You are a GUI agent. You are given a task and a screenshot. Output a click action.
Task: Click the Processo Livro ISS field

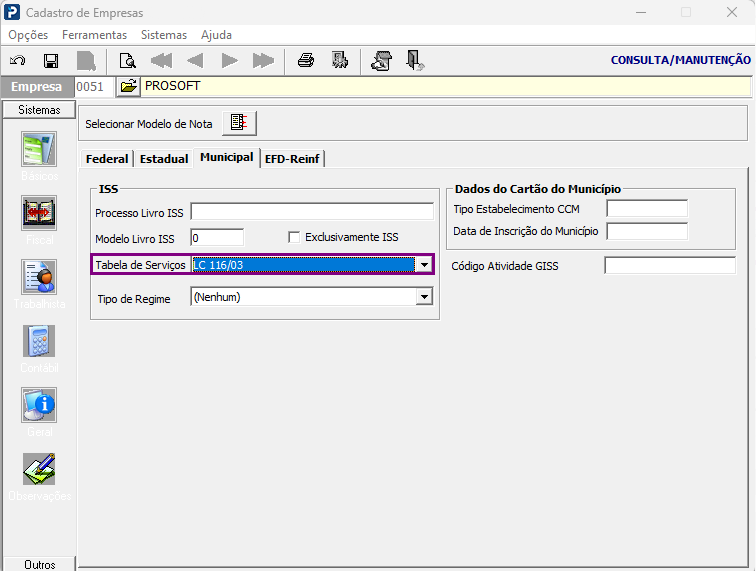pyautogui.click(x=312, y=212)
